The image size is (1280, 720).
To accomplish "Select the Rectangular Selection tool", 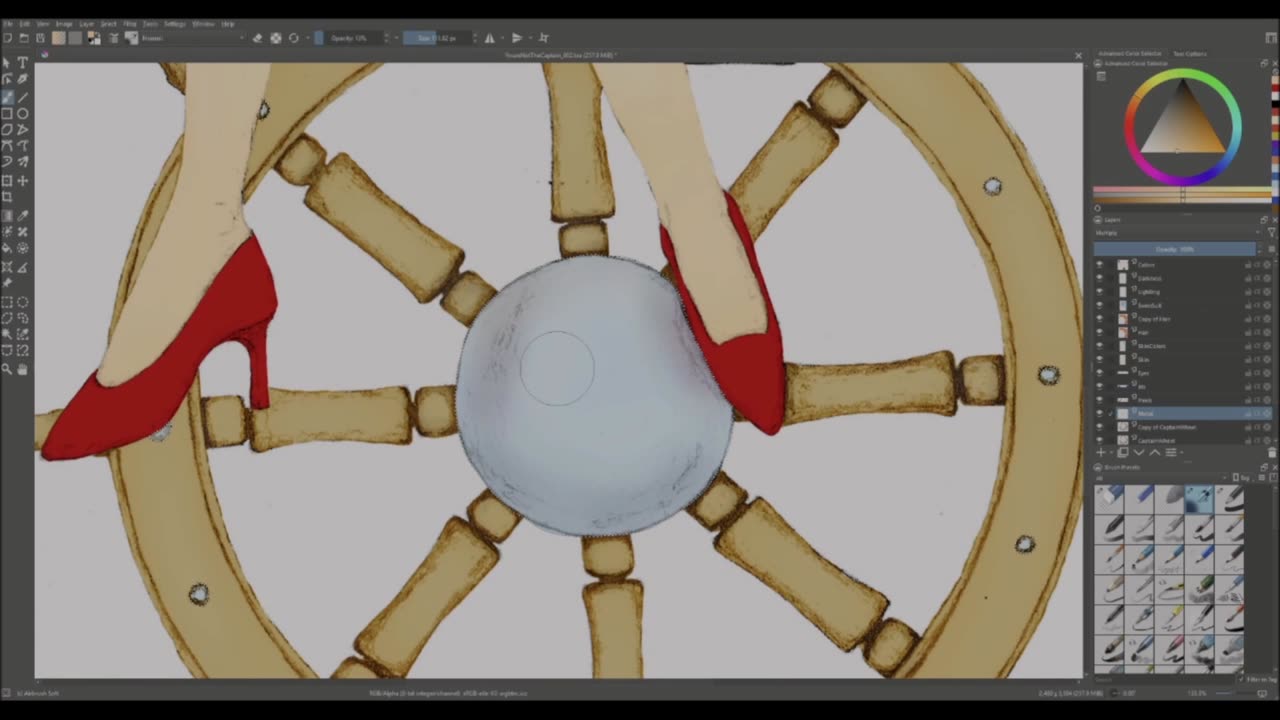I will click(x=7, y=301).
